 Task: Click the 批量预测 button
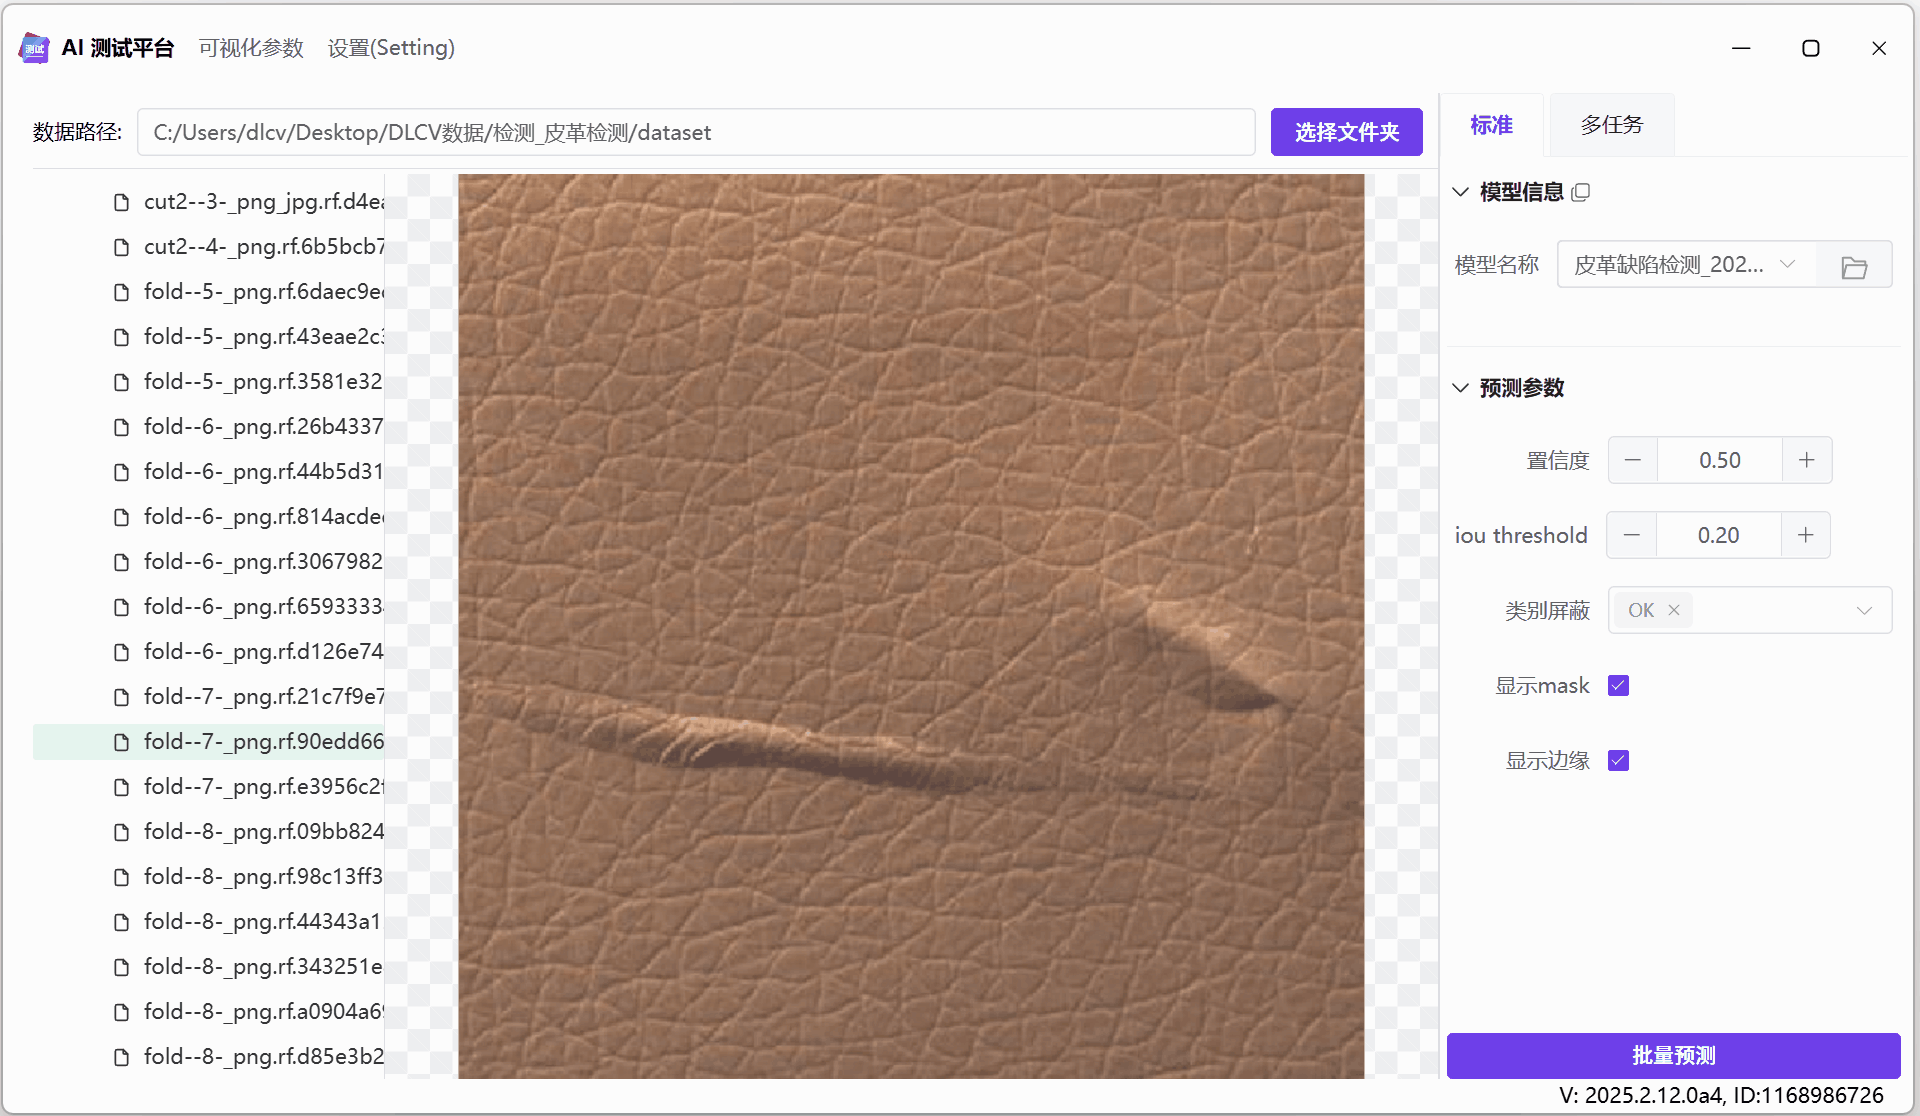coord(1673,1055)
